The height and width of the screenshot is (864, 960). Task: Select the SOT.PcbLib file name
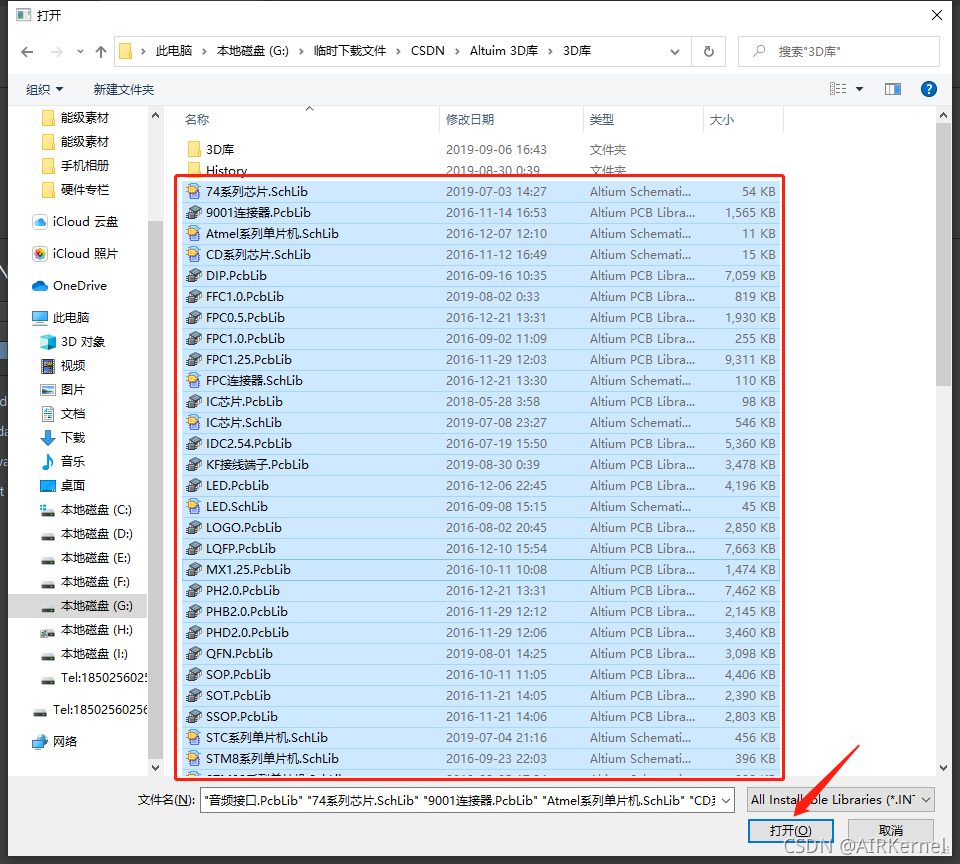[238, 696]
